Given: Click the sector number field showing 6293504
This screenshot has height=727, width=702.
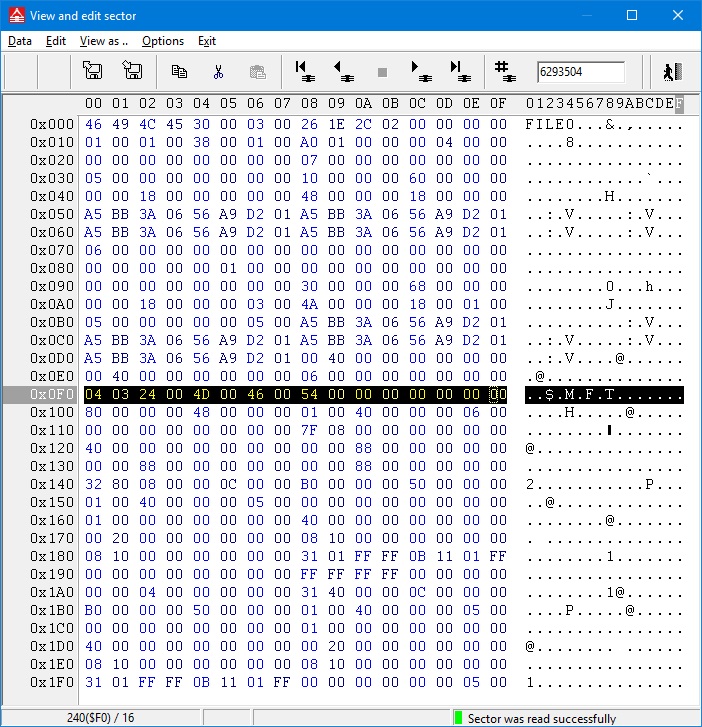Looking at the screenshot, I should click(x=580, y=72).
